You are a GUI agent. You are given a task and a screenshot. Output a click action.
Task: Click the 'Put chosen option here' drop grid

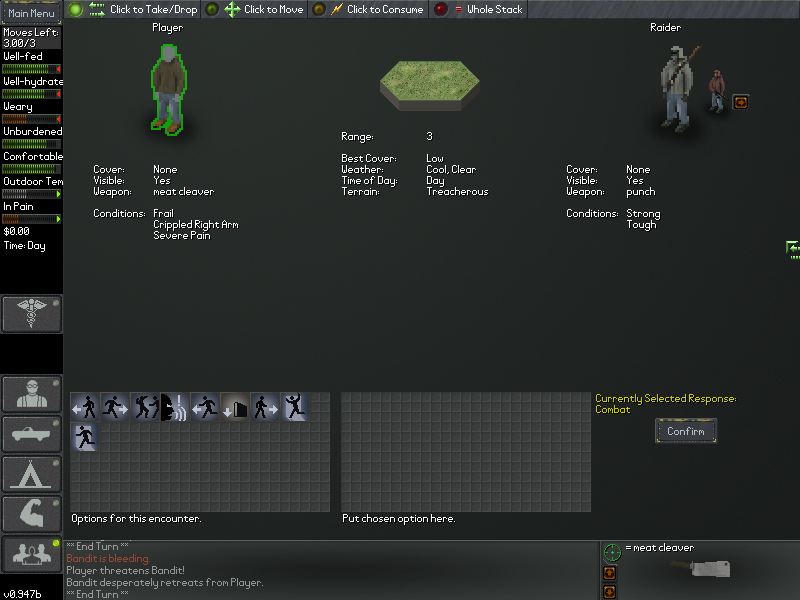466,452
